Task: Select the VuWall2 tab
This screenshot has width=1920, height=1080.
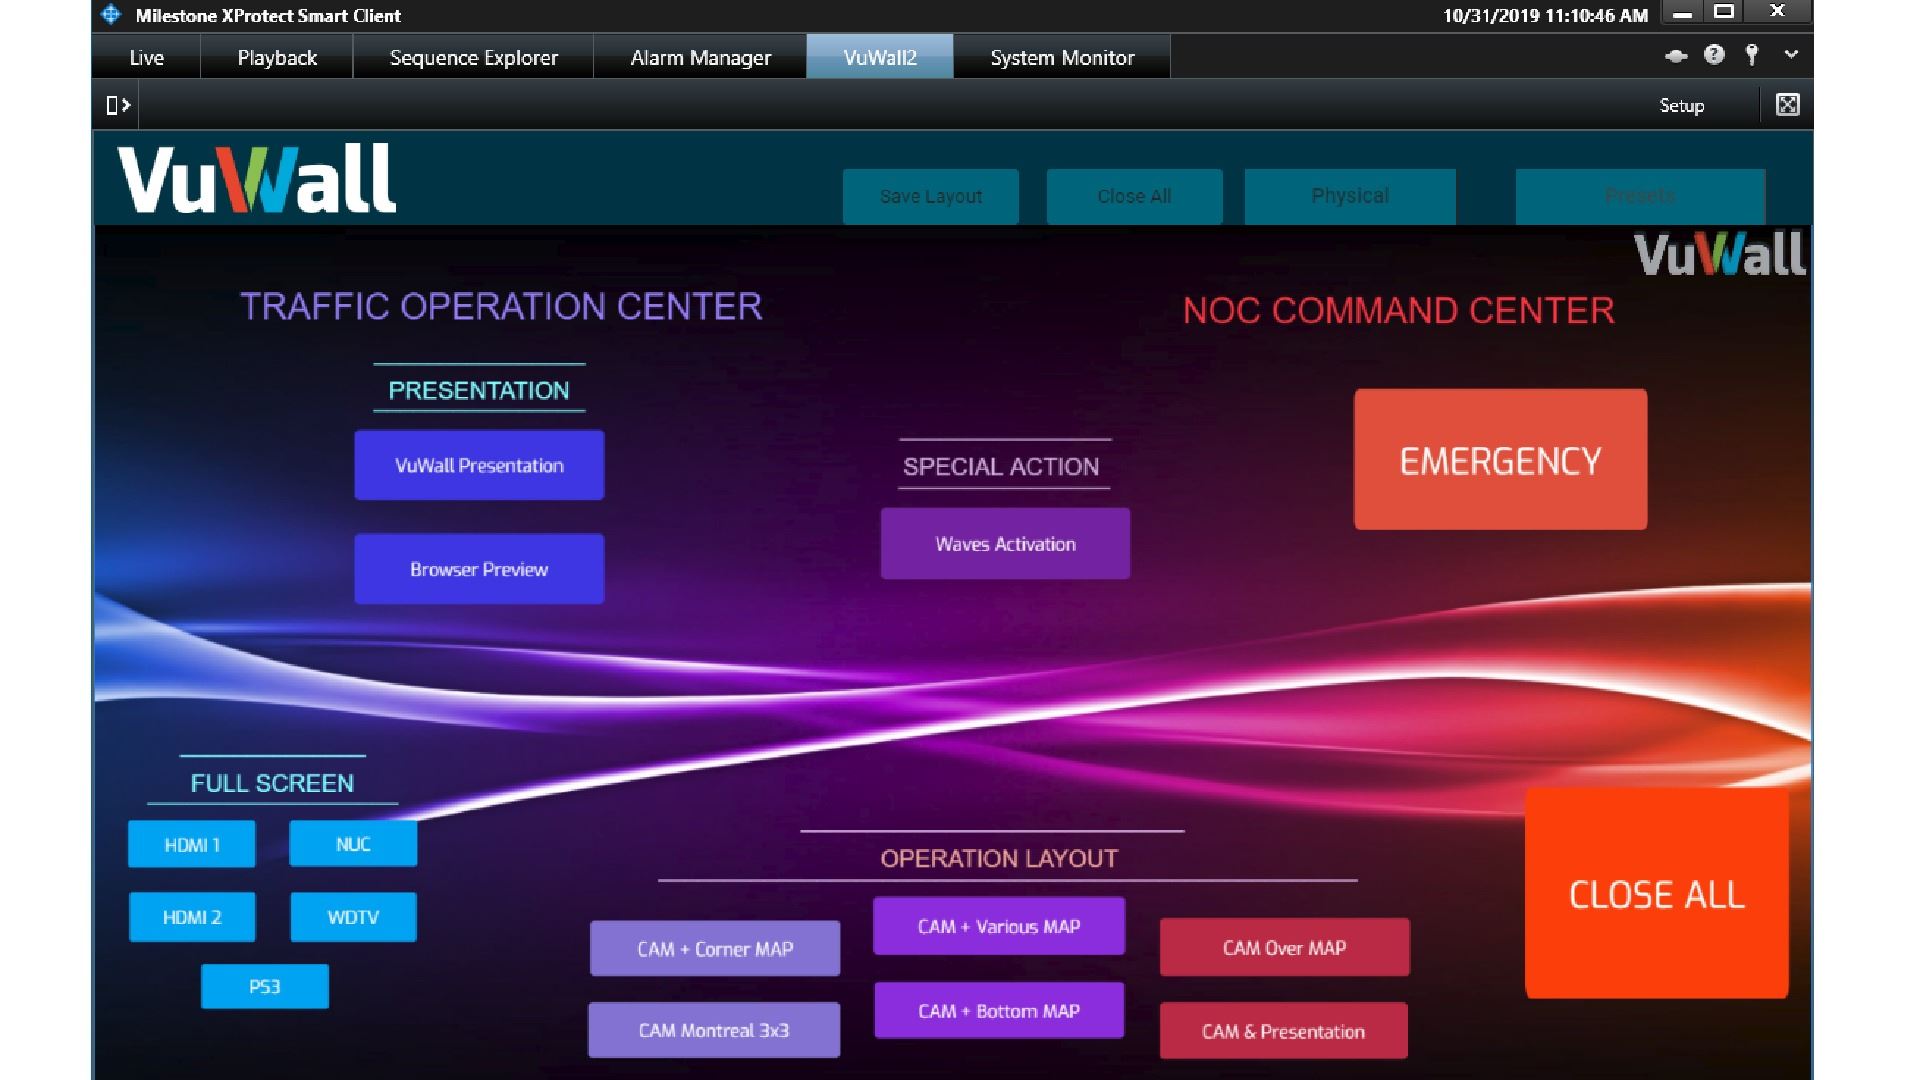Action: (x=880, y=58)
